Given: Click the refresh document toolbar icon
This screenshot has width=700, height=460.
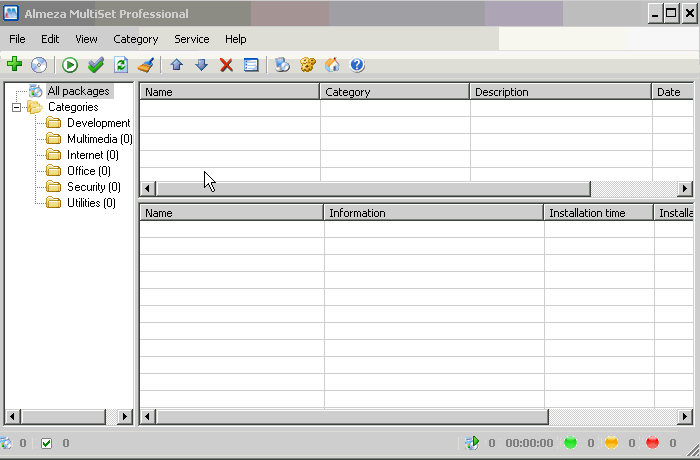Looking at the screenshot, I should (121, 65).
